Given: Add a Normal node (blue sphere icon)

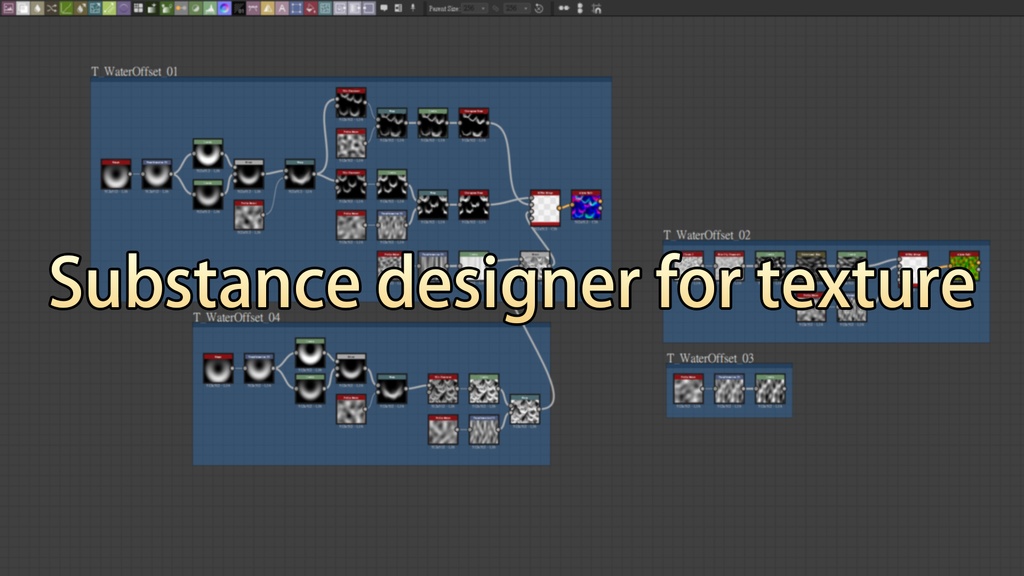Looking at the screenshot, I should (224, 8).
